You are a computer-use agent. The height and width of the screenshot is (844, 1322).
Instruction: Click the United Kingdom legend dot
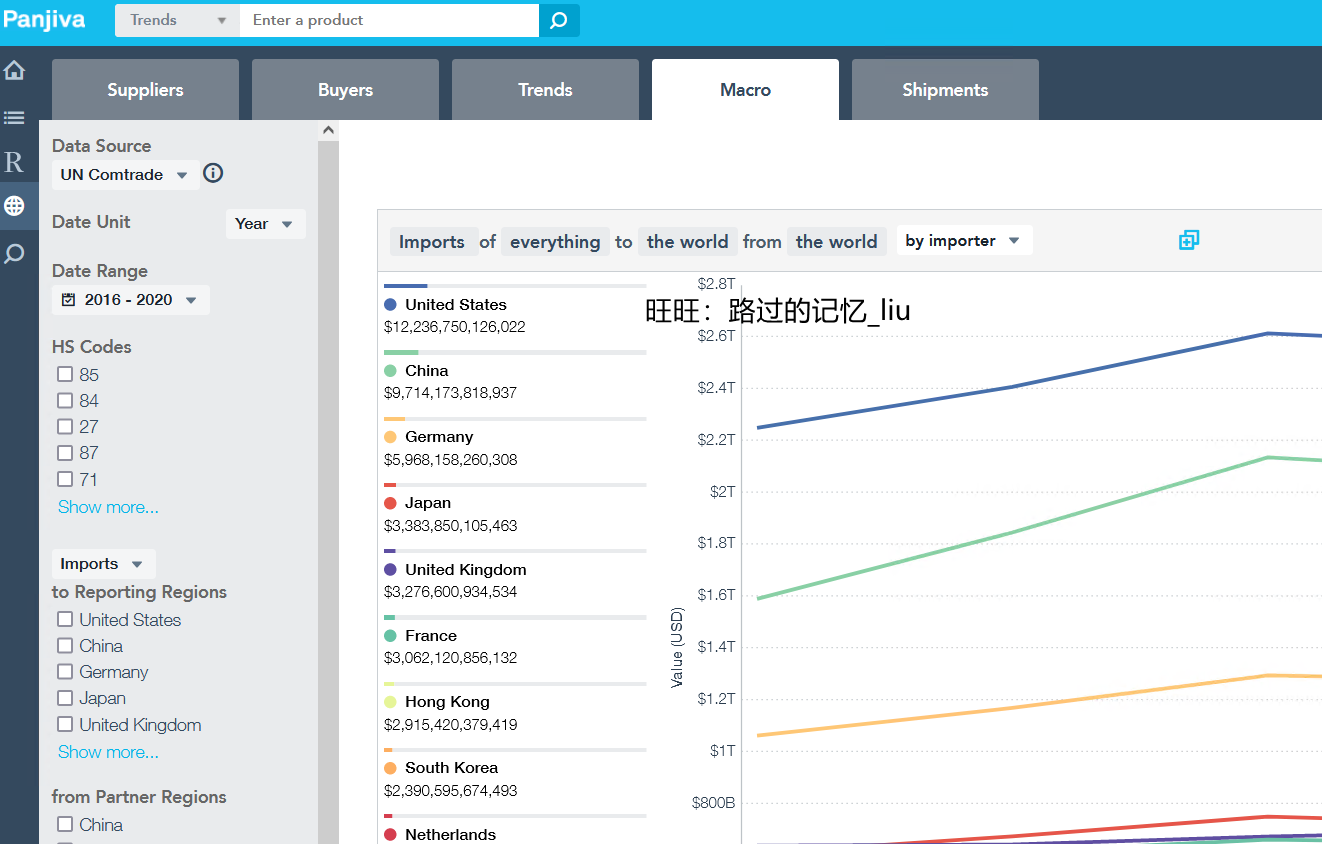point(390,569)
